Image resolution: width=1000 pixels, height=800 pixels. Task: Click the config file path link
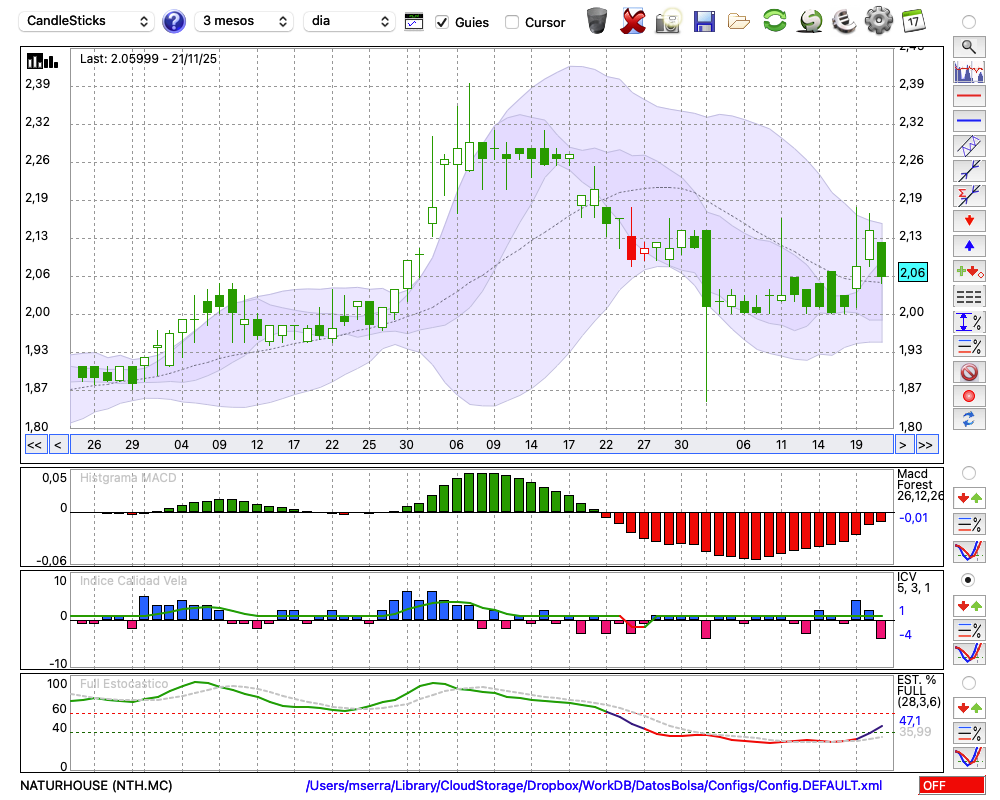click(x=594, y=786)
